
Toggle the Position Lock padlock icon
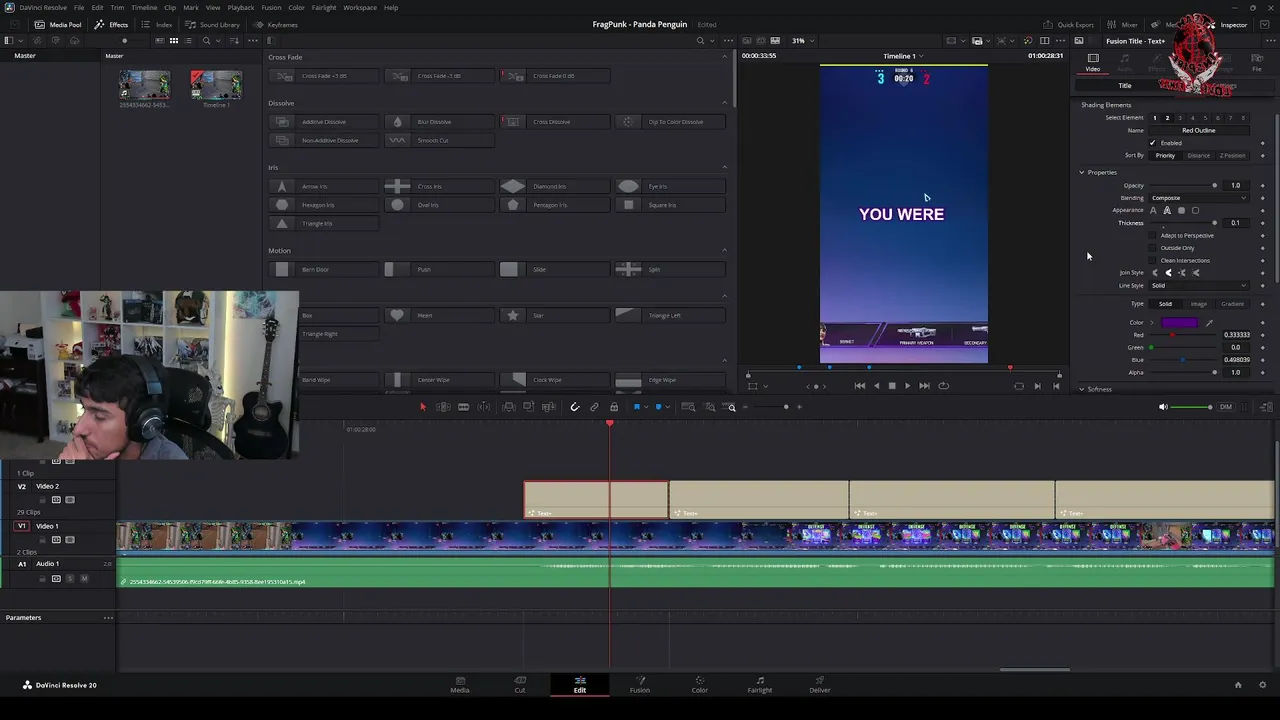614,407
